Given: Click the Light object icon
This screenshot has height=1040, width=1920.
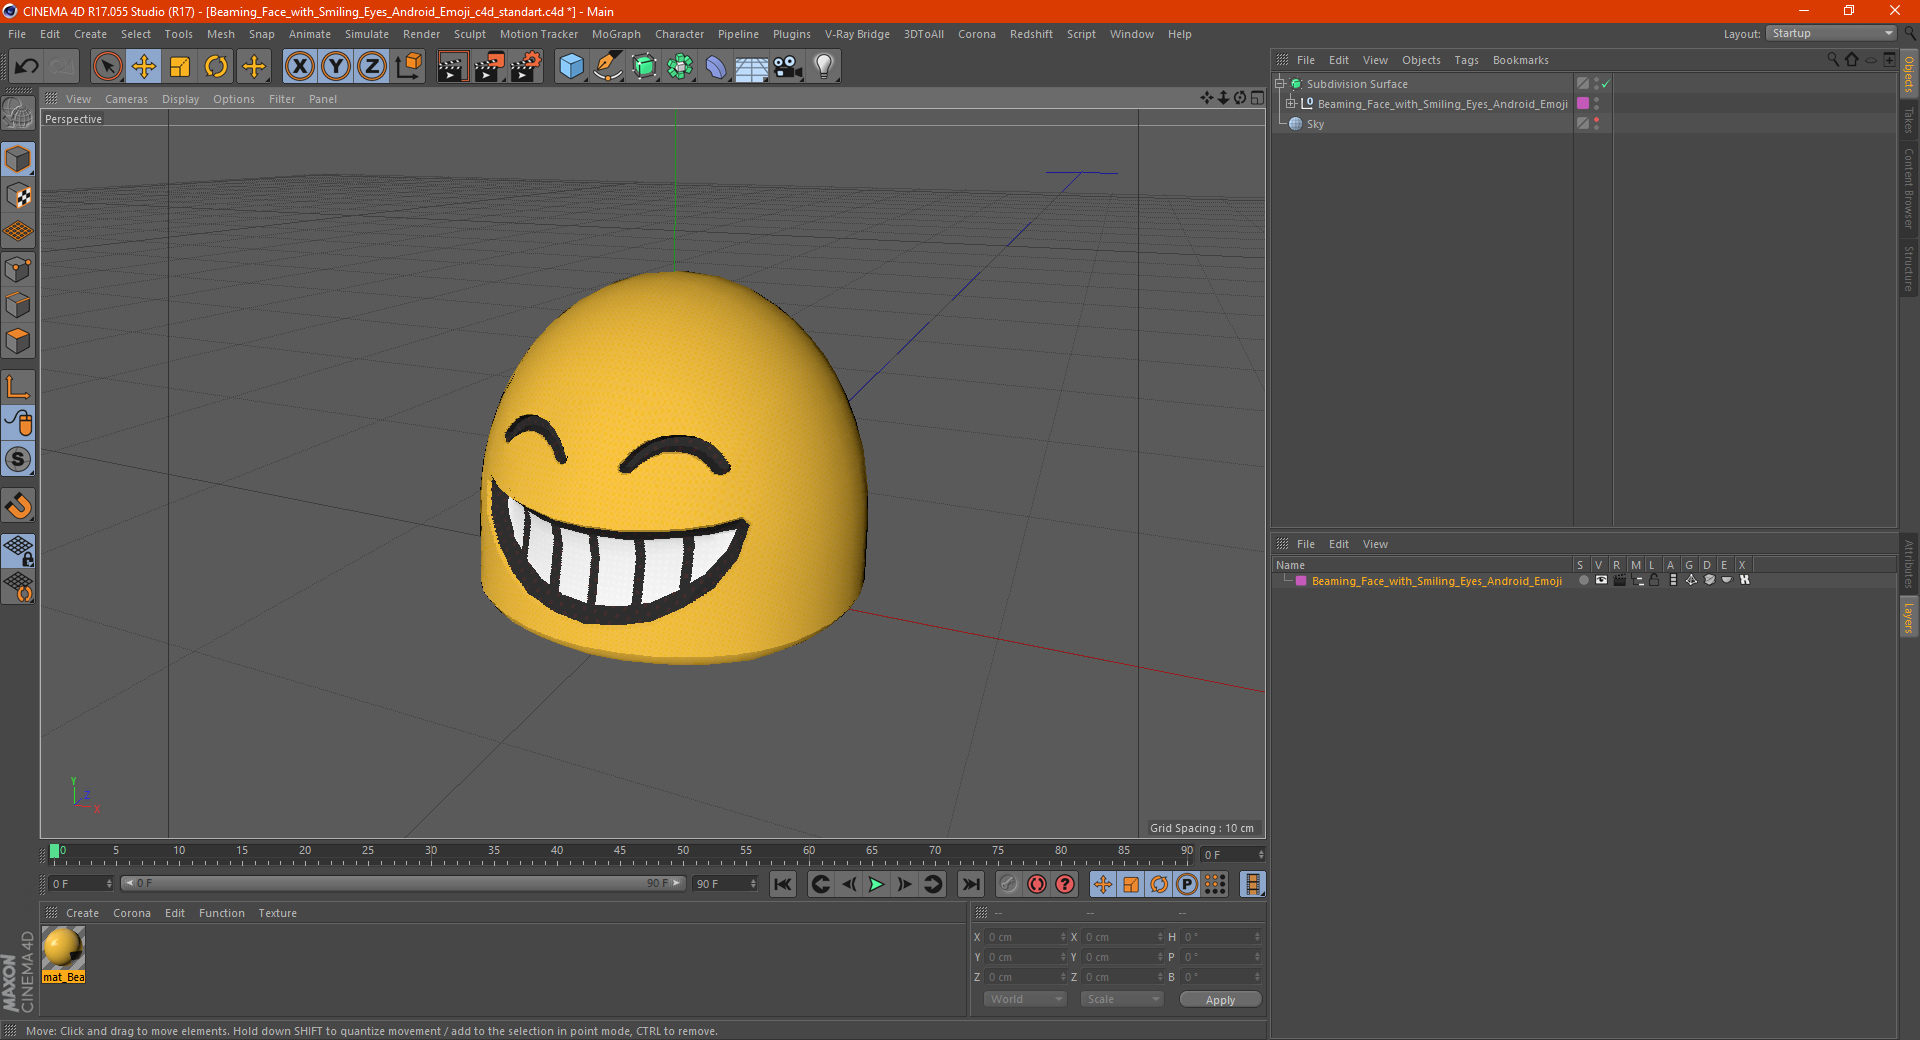Looking at the screenshot, I should point(823,67).
